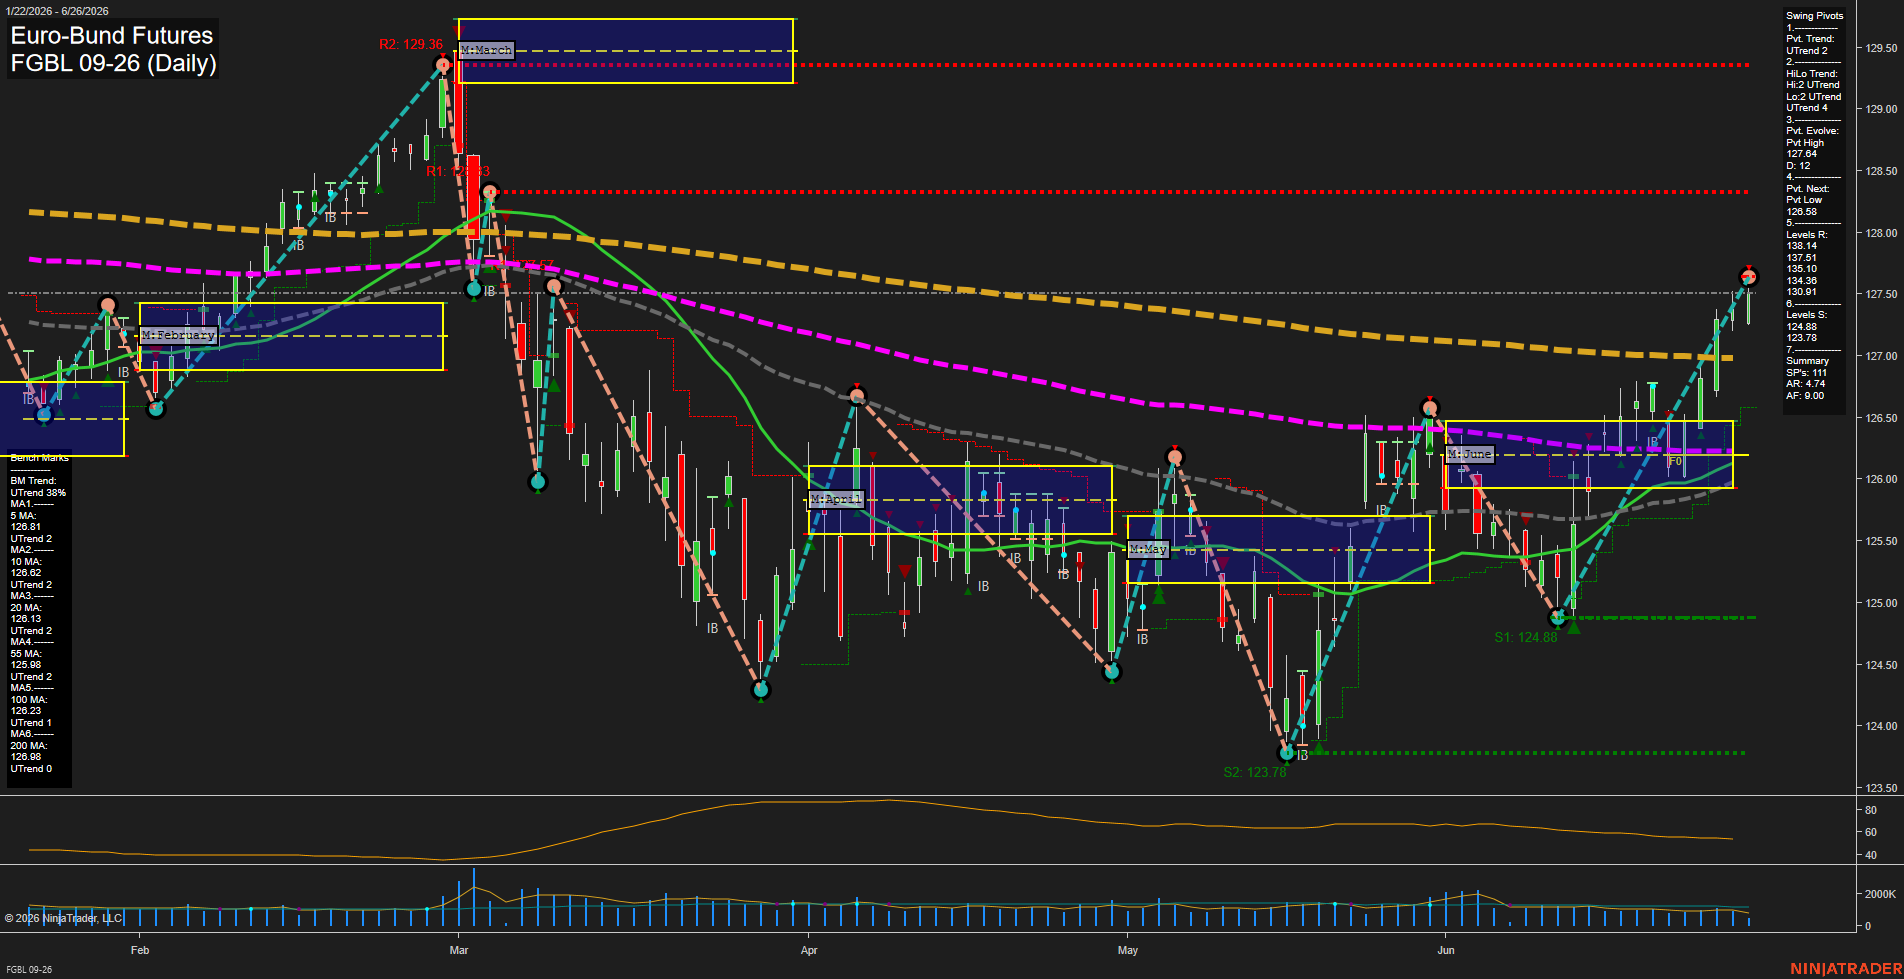Click the swing pivot circle beside R2: 129.36
This screenshot has width=1904, height=979.
point(443,66)
